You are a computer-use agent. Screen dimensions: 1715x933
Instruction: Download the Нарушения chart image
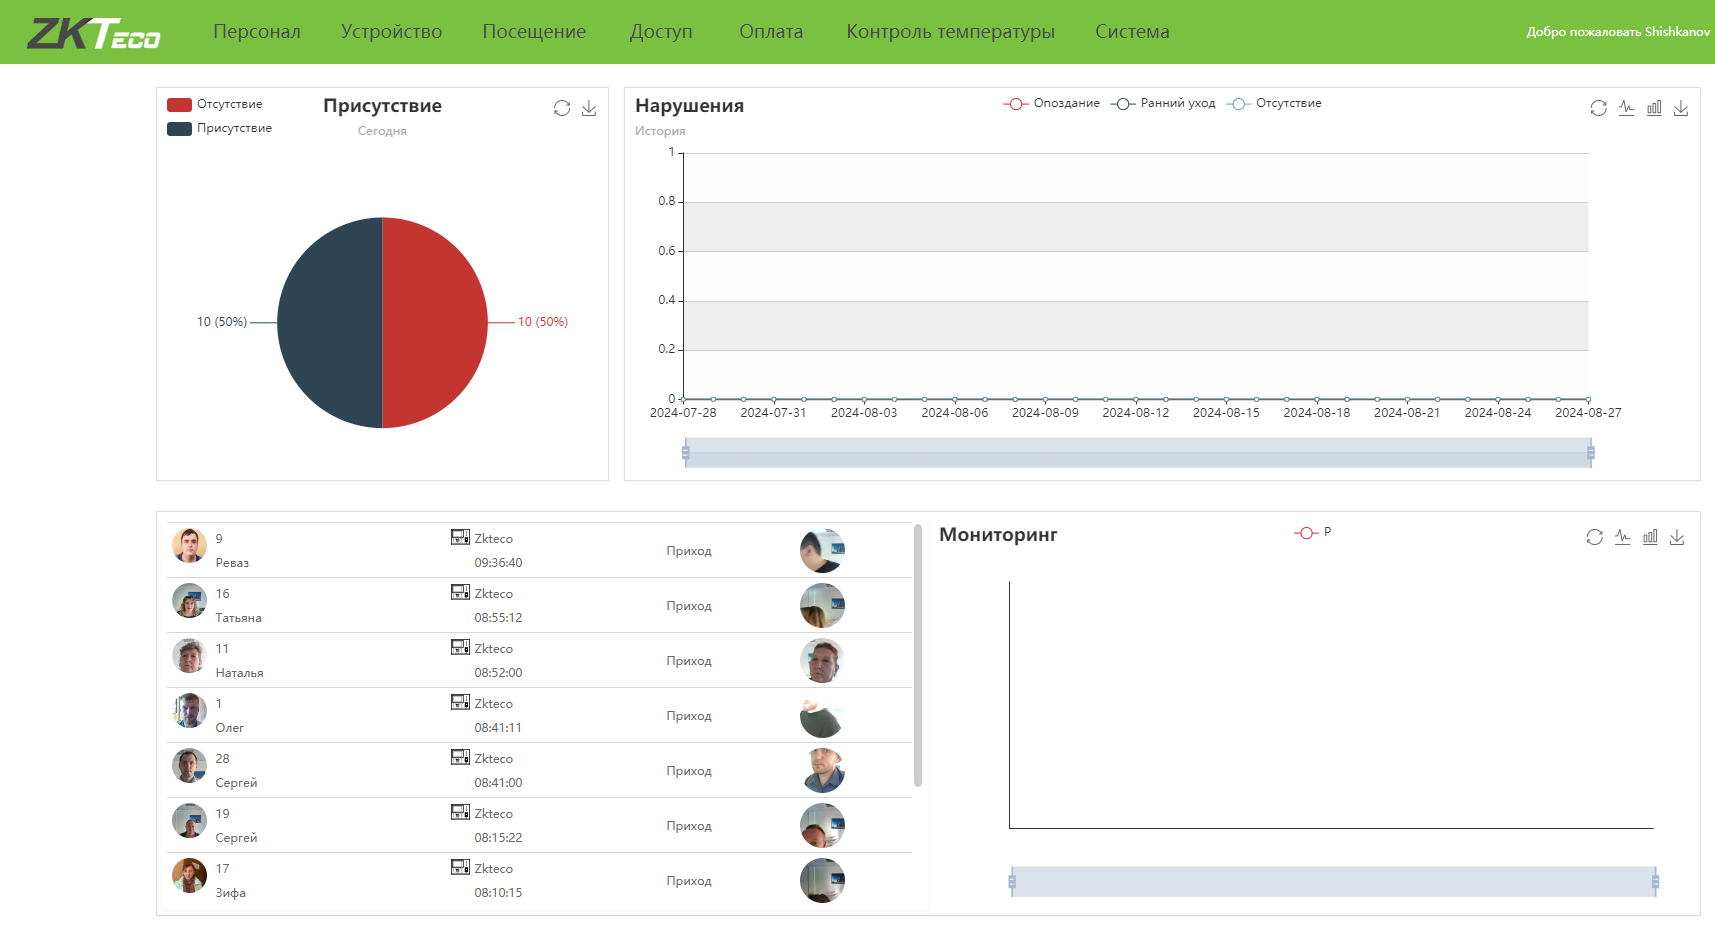[x=1681, y=108]
